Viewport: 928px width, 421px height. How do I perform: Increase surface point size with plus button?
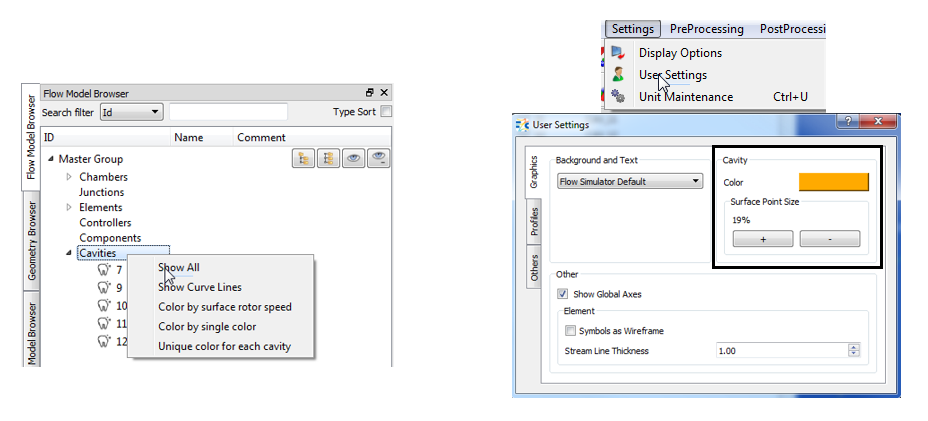pos(763,239)
